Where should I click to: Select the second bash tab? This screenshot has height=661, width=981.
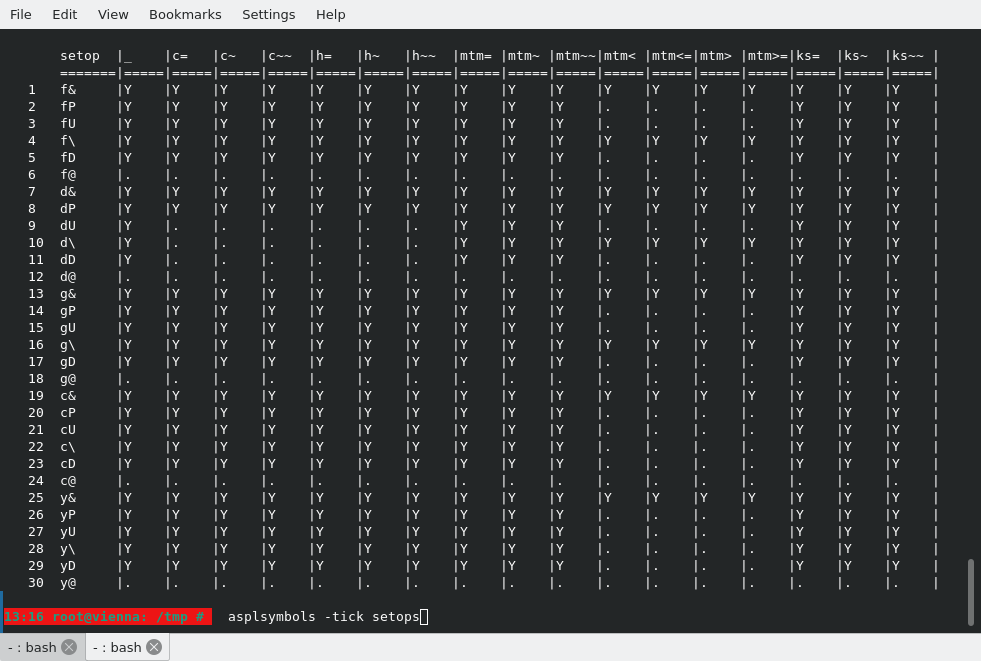pyautogui.click(x=117, y=647)
